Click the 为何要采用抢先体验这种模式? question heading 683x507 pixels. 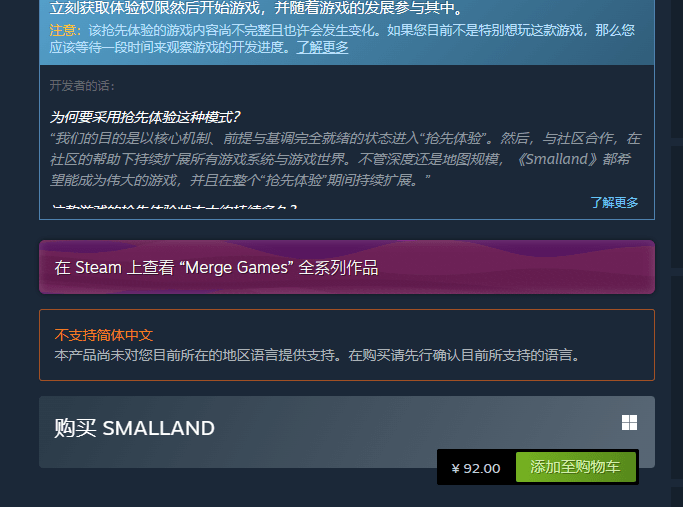145,117
